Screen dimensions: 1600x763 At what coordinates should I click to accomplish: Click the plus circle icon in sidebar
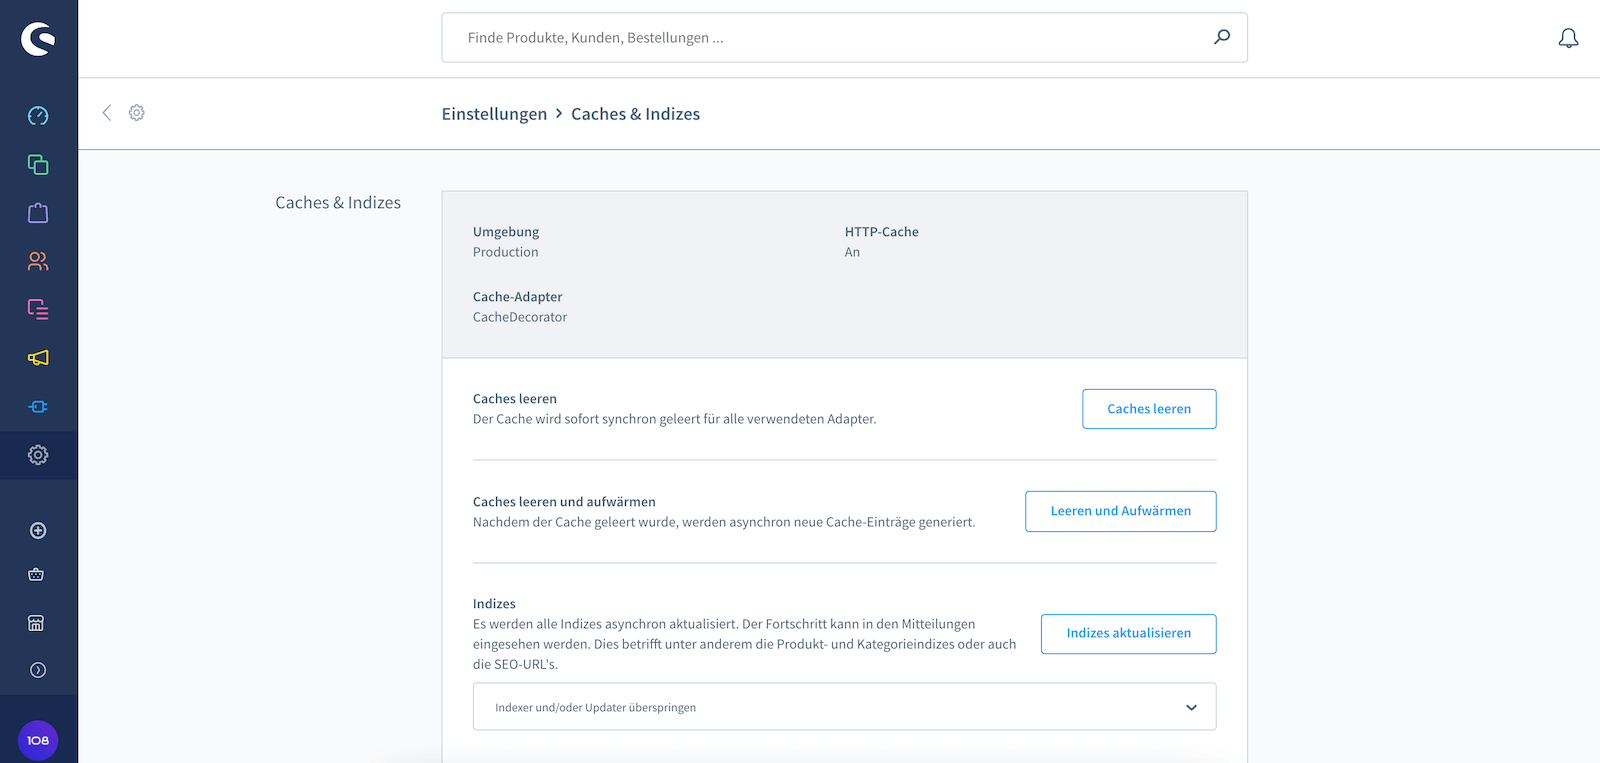(x=38, y=531)
